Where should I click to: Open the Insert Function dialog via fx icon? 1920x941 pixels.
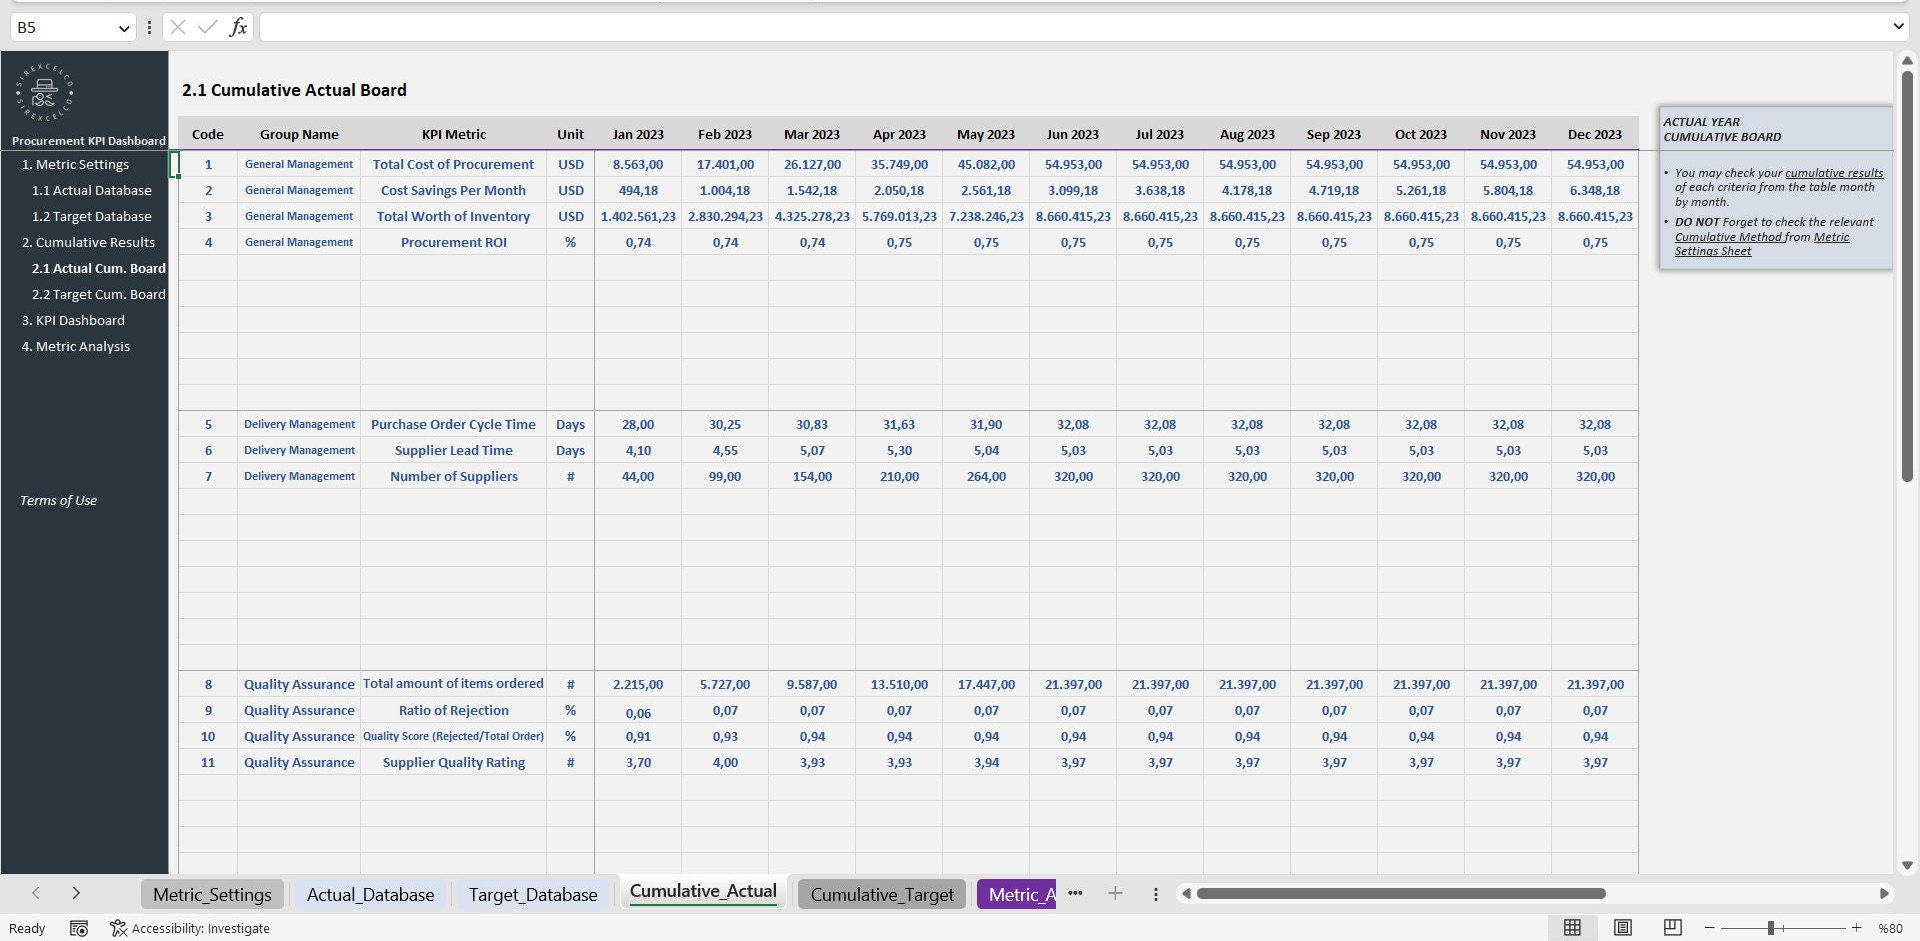238,27
